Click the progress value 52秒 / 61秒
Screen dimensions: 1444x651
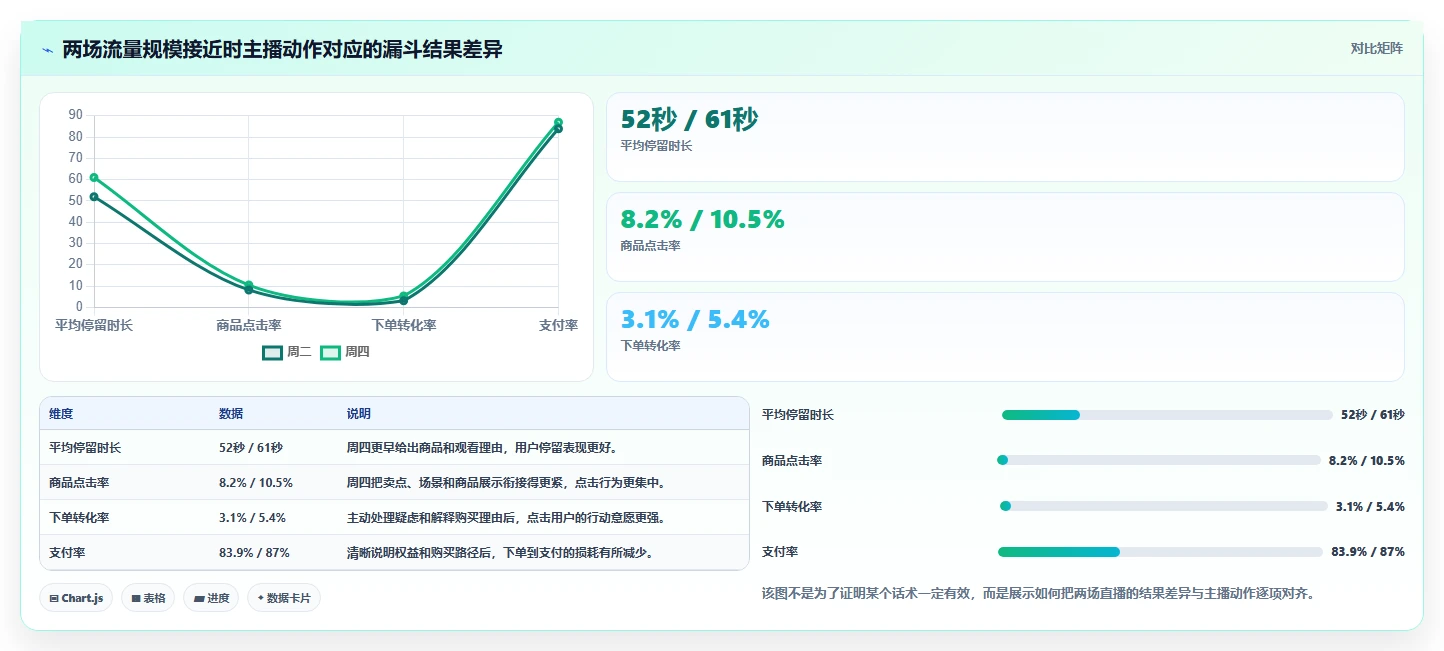click(1373, 415)
